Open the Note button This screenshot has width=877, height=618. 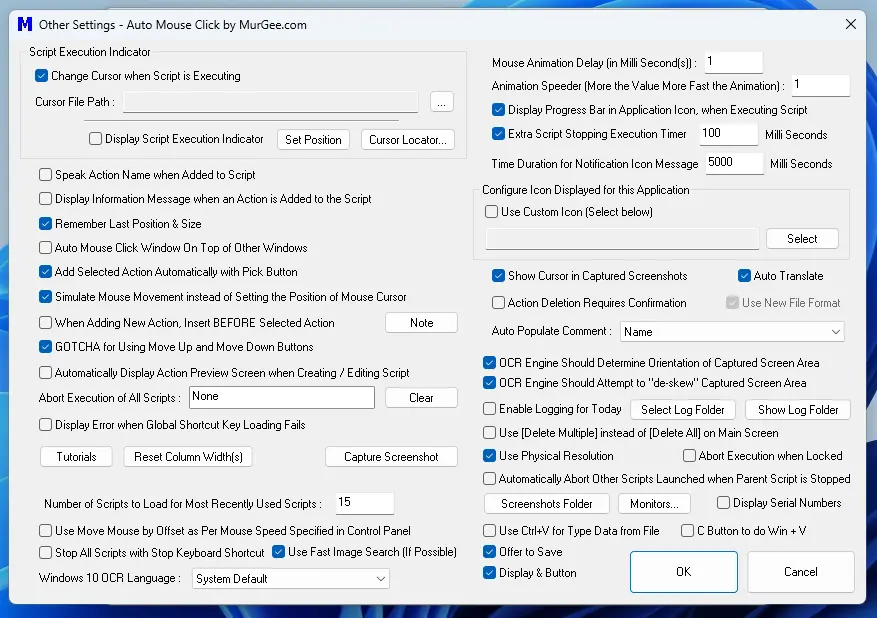click(421, 323)
